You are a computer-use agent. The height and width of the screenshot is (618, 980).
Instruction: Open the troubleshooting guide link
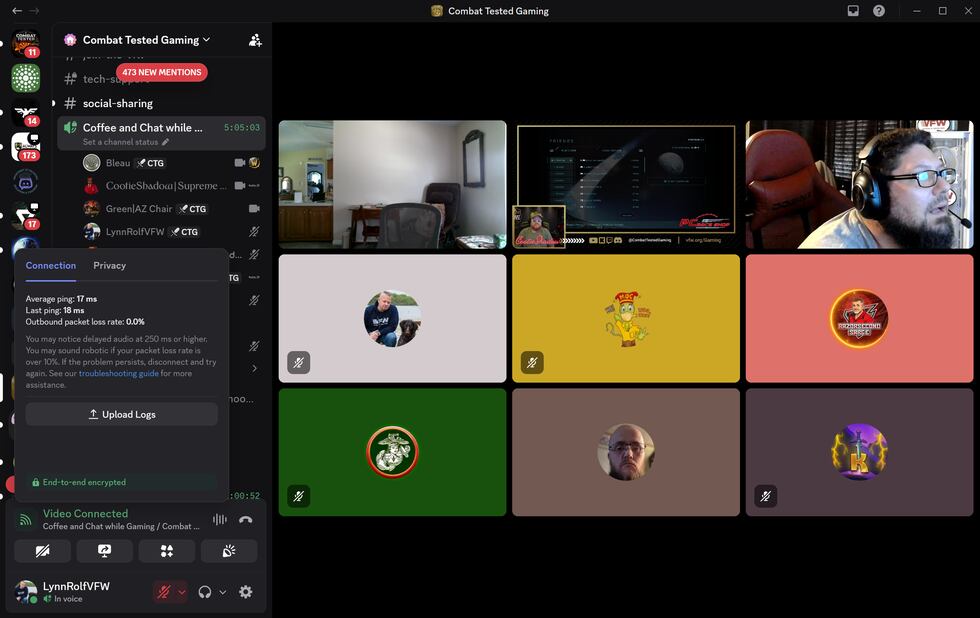point(119,373)
